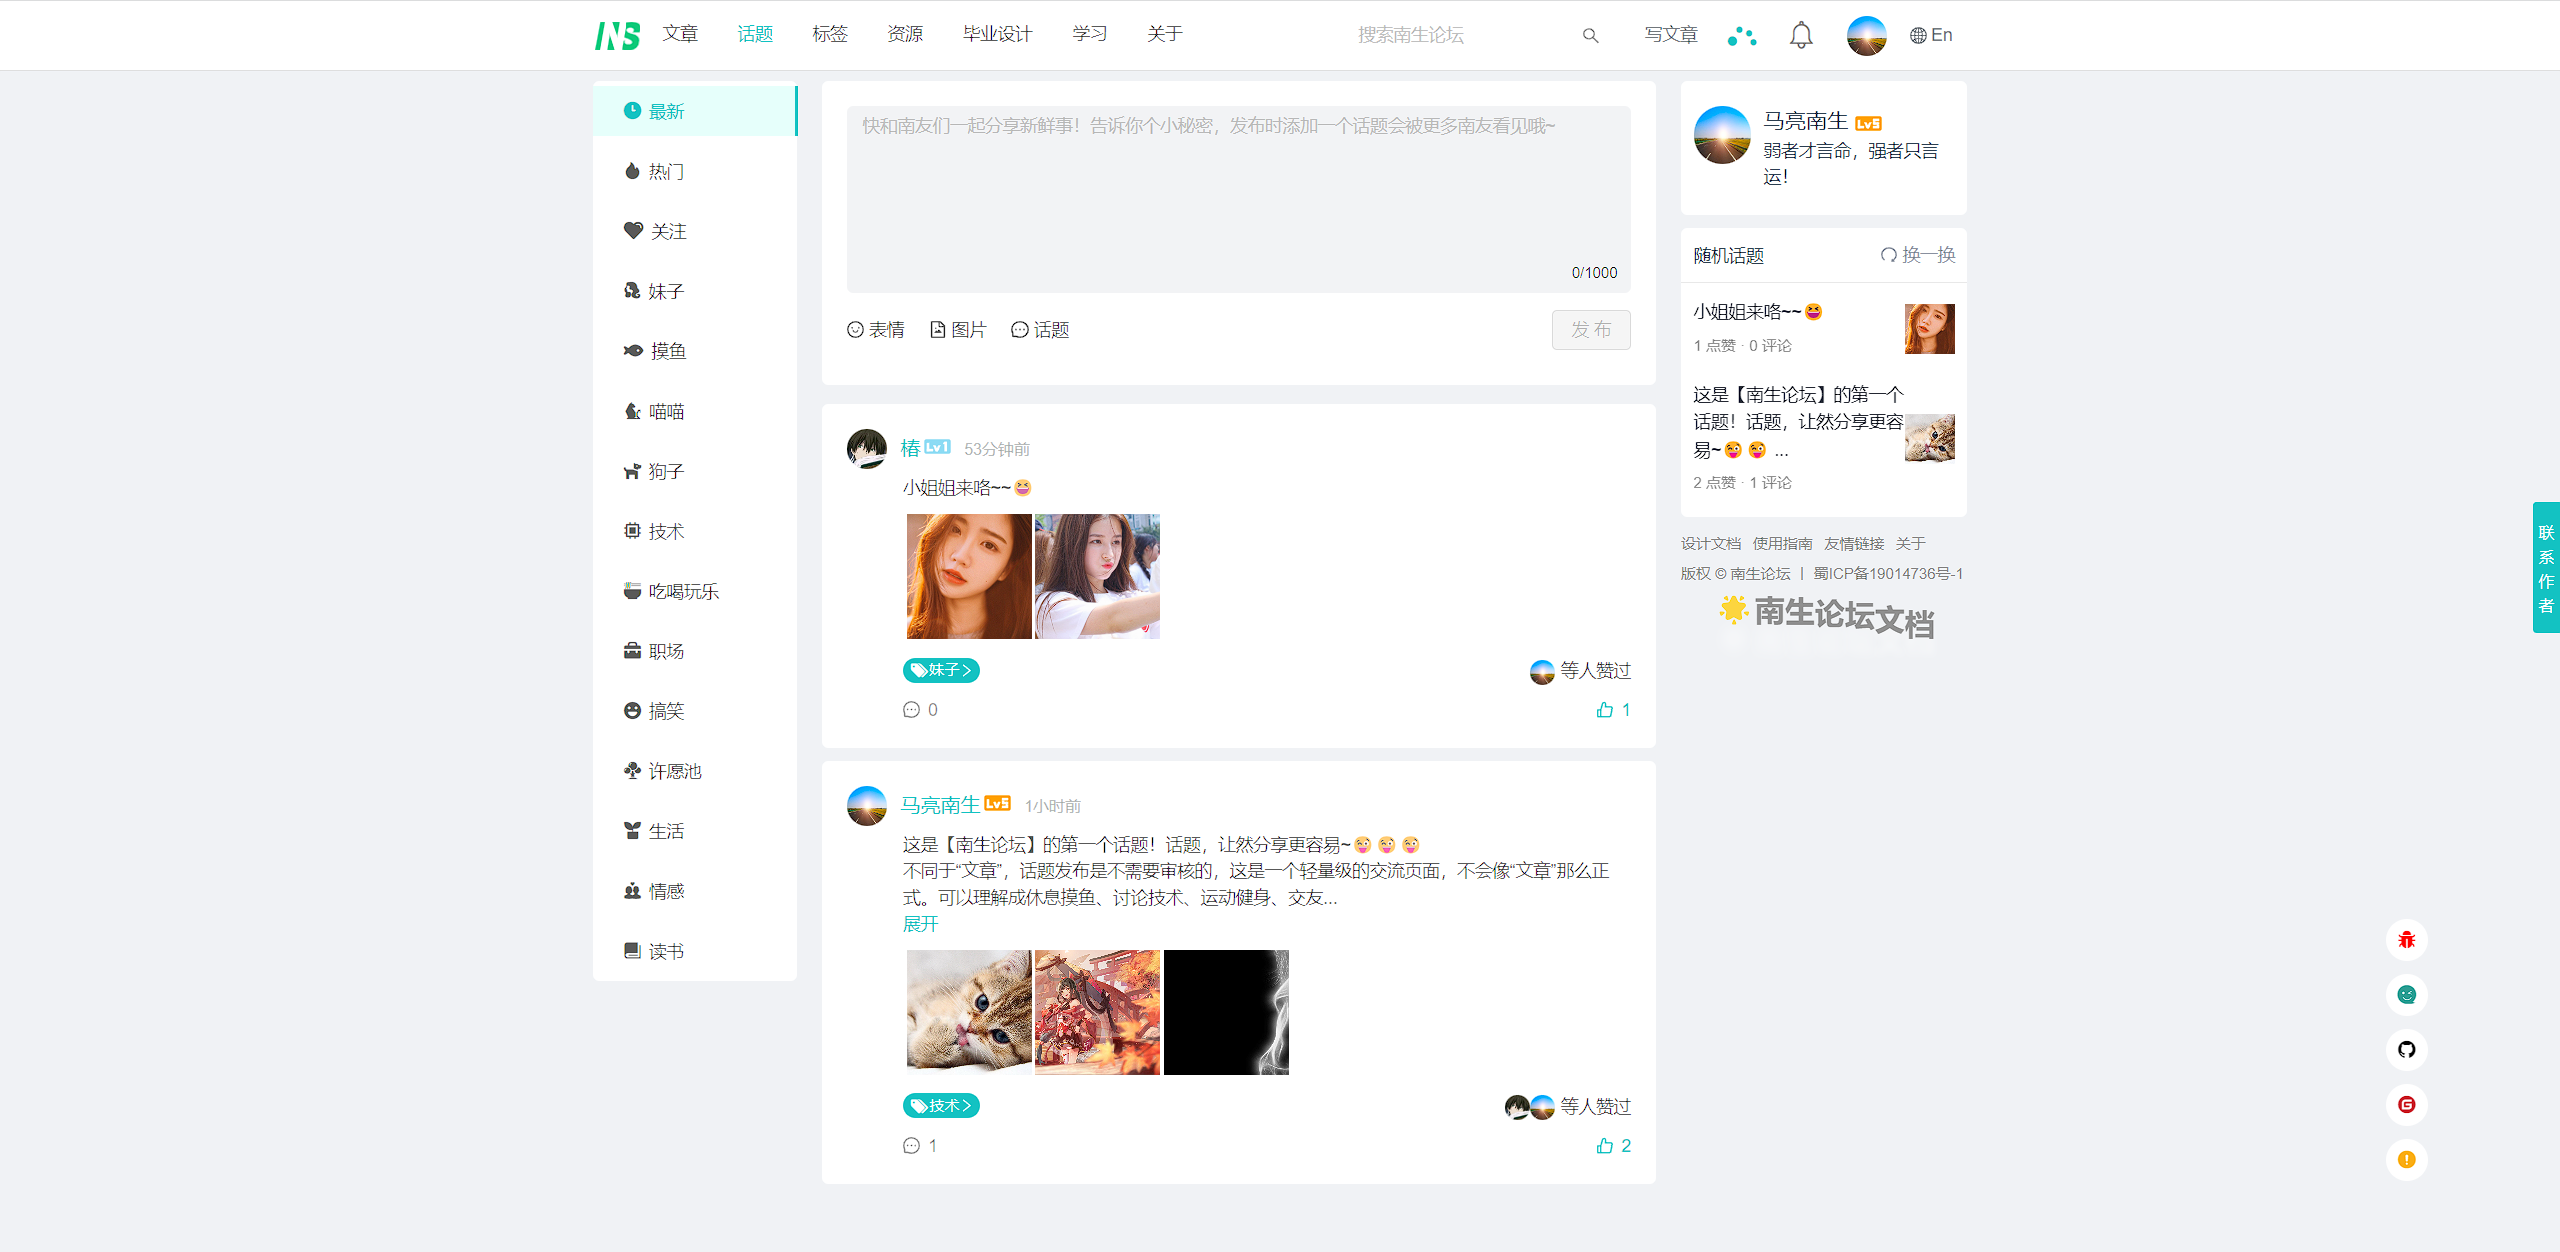The image size is (2560, 1252).
Task: Click the notification bell icon
Action: click(1801, 35)
